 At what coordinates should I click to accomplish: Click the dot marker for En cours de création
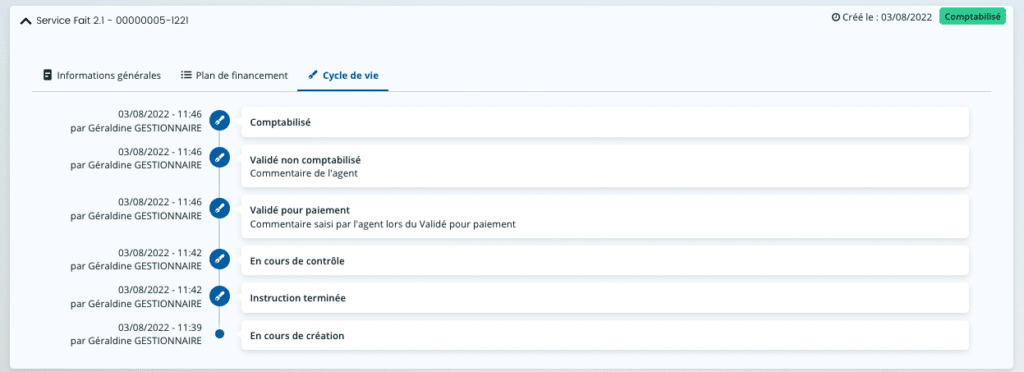point(219,334)
